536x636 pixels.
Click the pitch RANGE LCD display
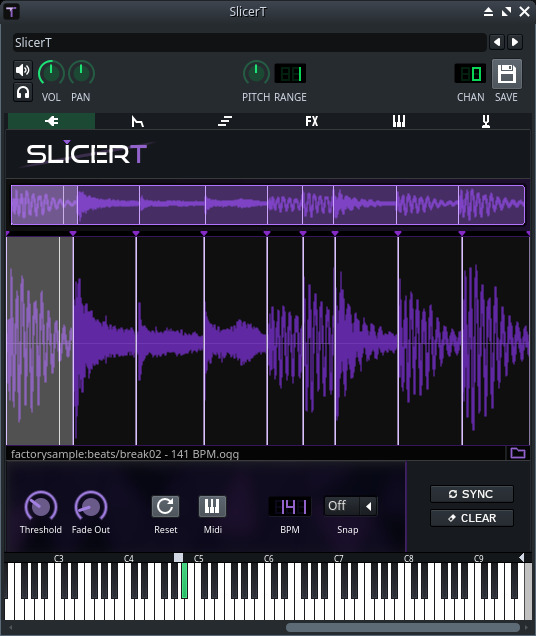coord(291,74)
